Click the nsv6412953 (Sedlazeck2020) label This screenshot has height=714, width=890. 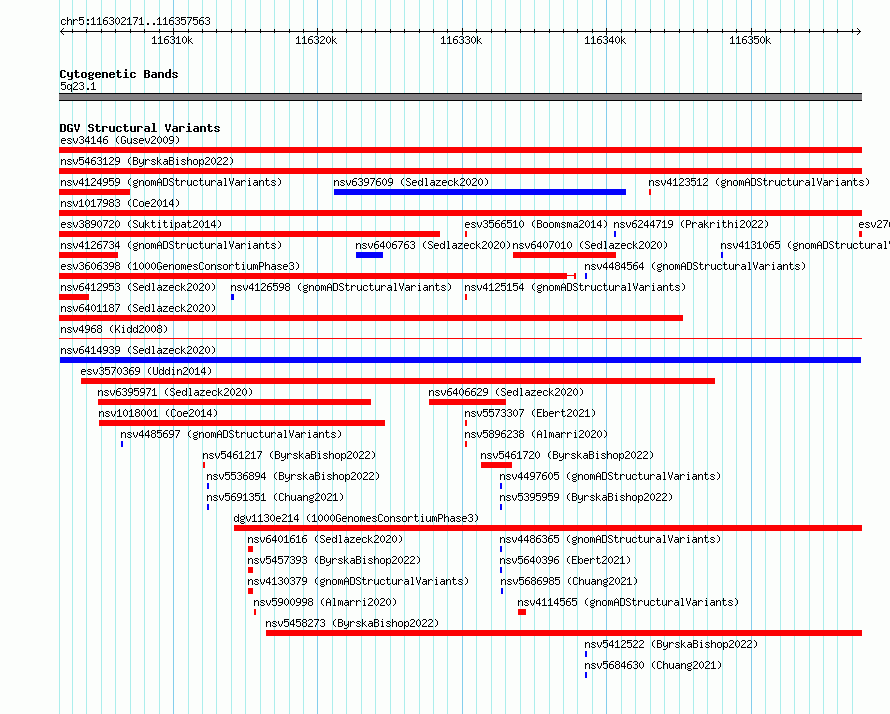pyautogui.click(x=138, y=287)
